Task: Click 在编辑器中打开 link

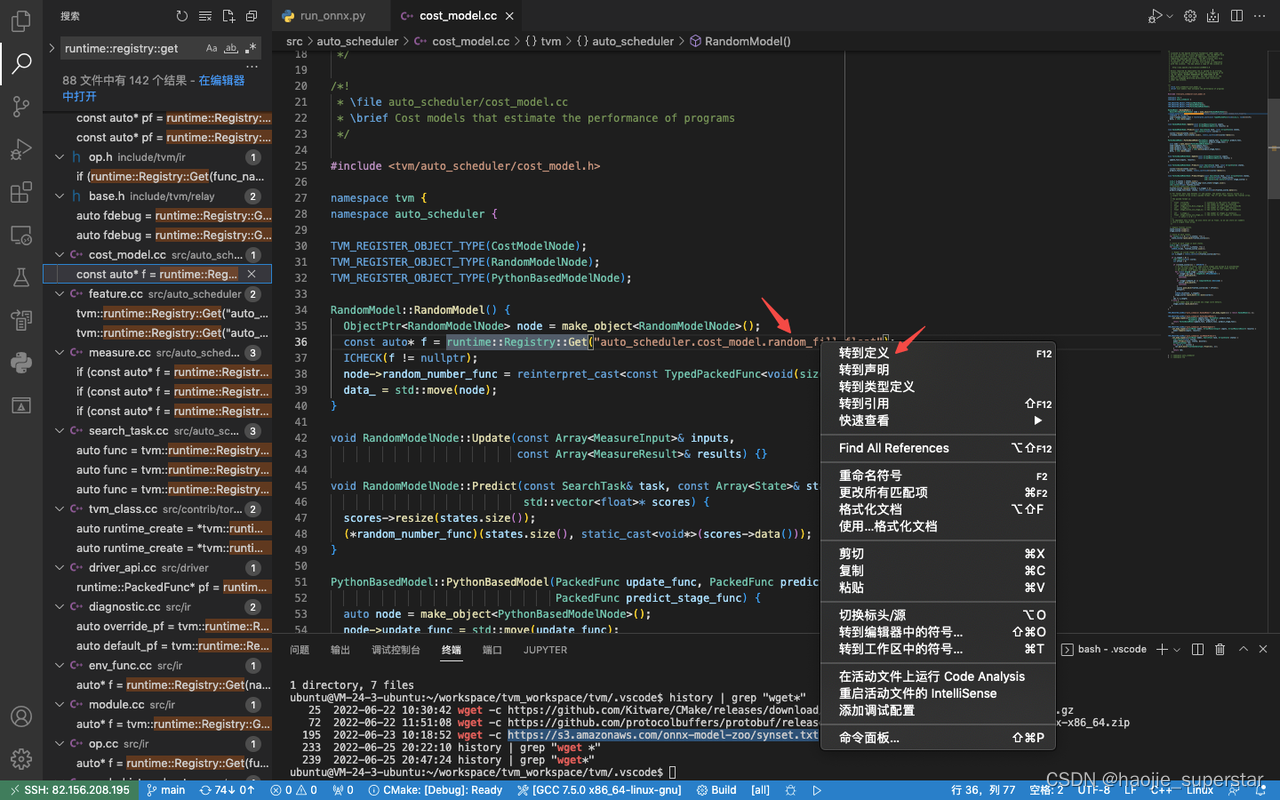Action: click(154, 88)
